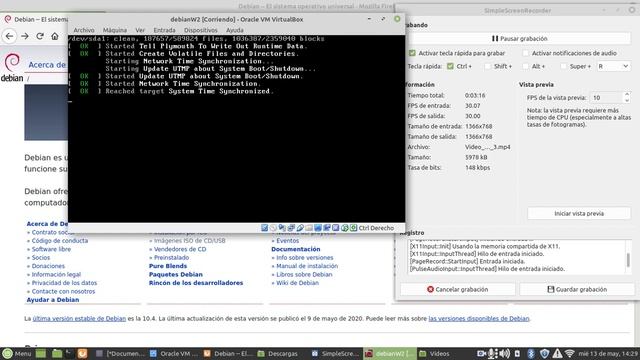Open the Ver menu in VirtualBox
The height and width of the screenshot is (360, 640).
tap(140, 30)
